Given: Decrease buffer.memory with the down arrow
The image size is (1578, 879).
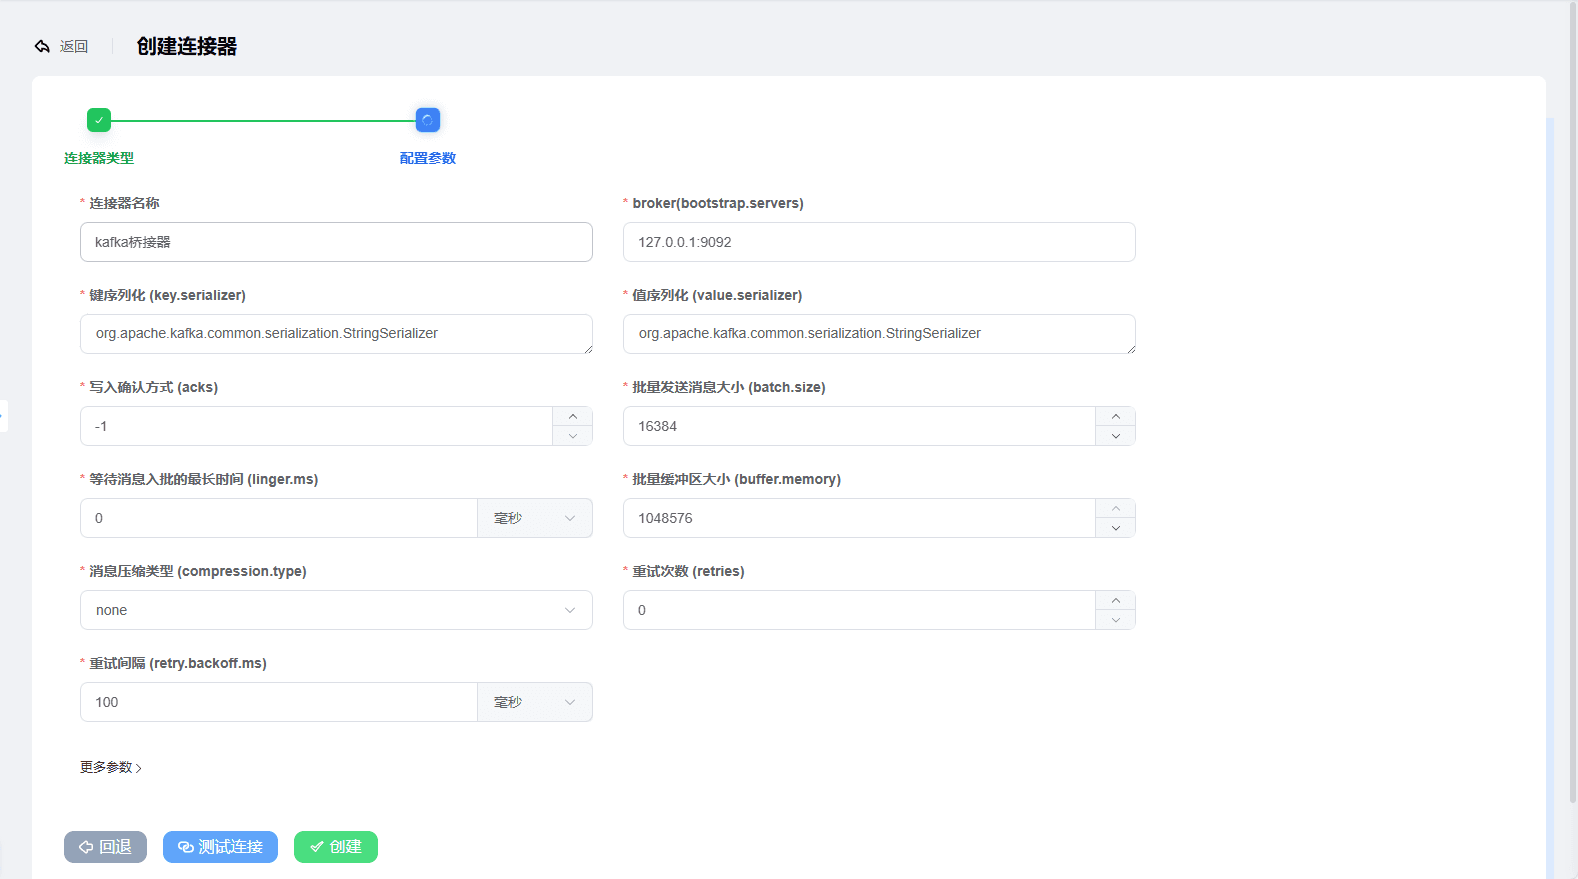Looking at the screenshot, I should point(1116,528).
